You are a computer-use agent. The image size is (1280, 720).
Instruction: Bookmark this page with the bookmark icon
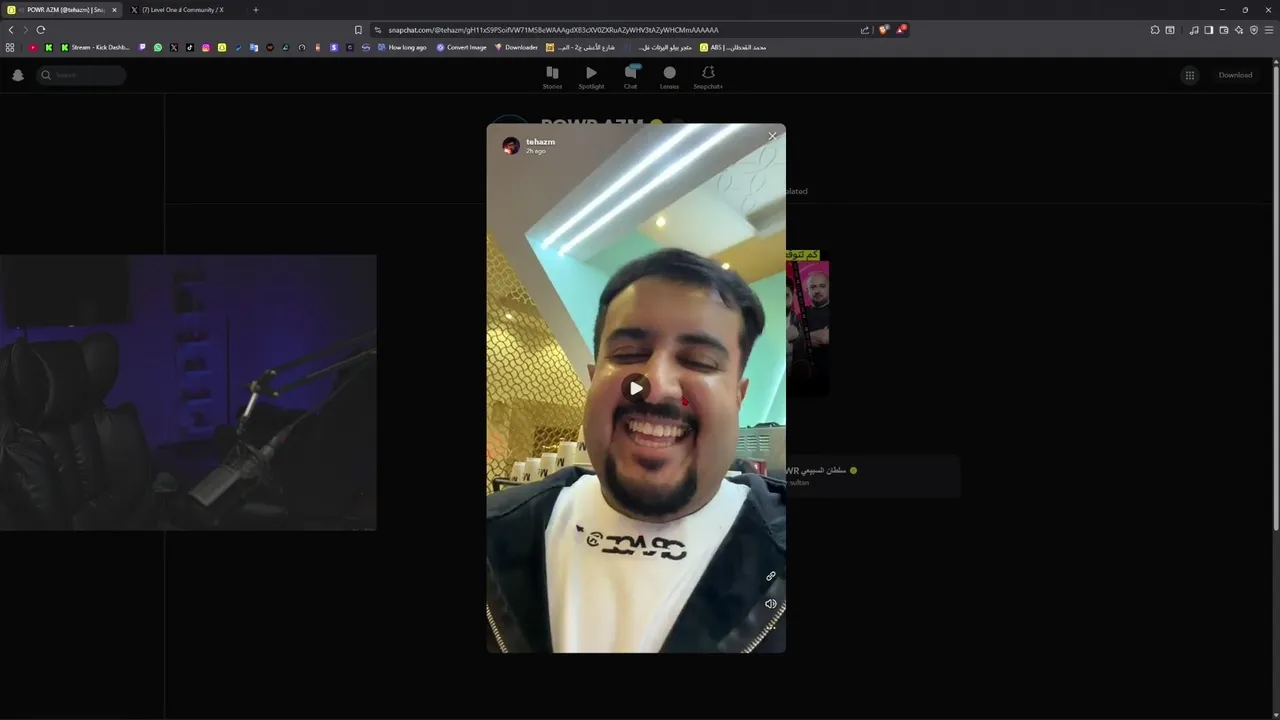[358, 30]
